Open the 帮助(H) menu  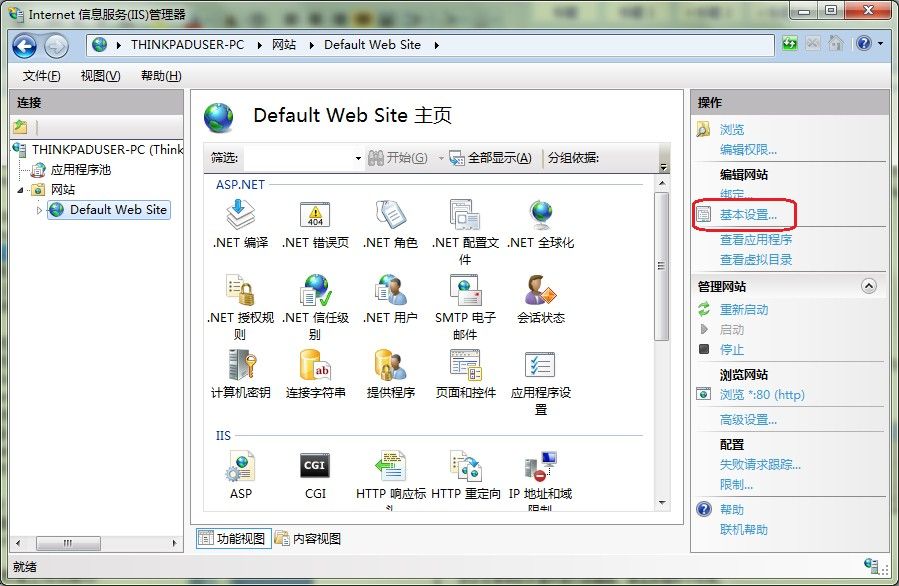coord(161,76)
